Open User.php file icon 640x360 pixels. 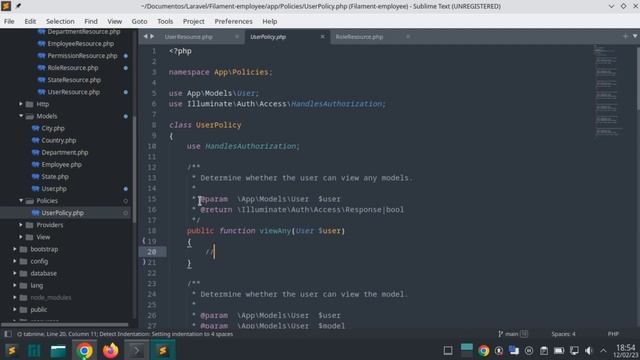pos(36,189)
